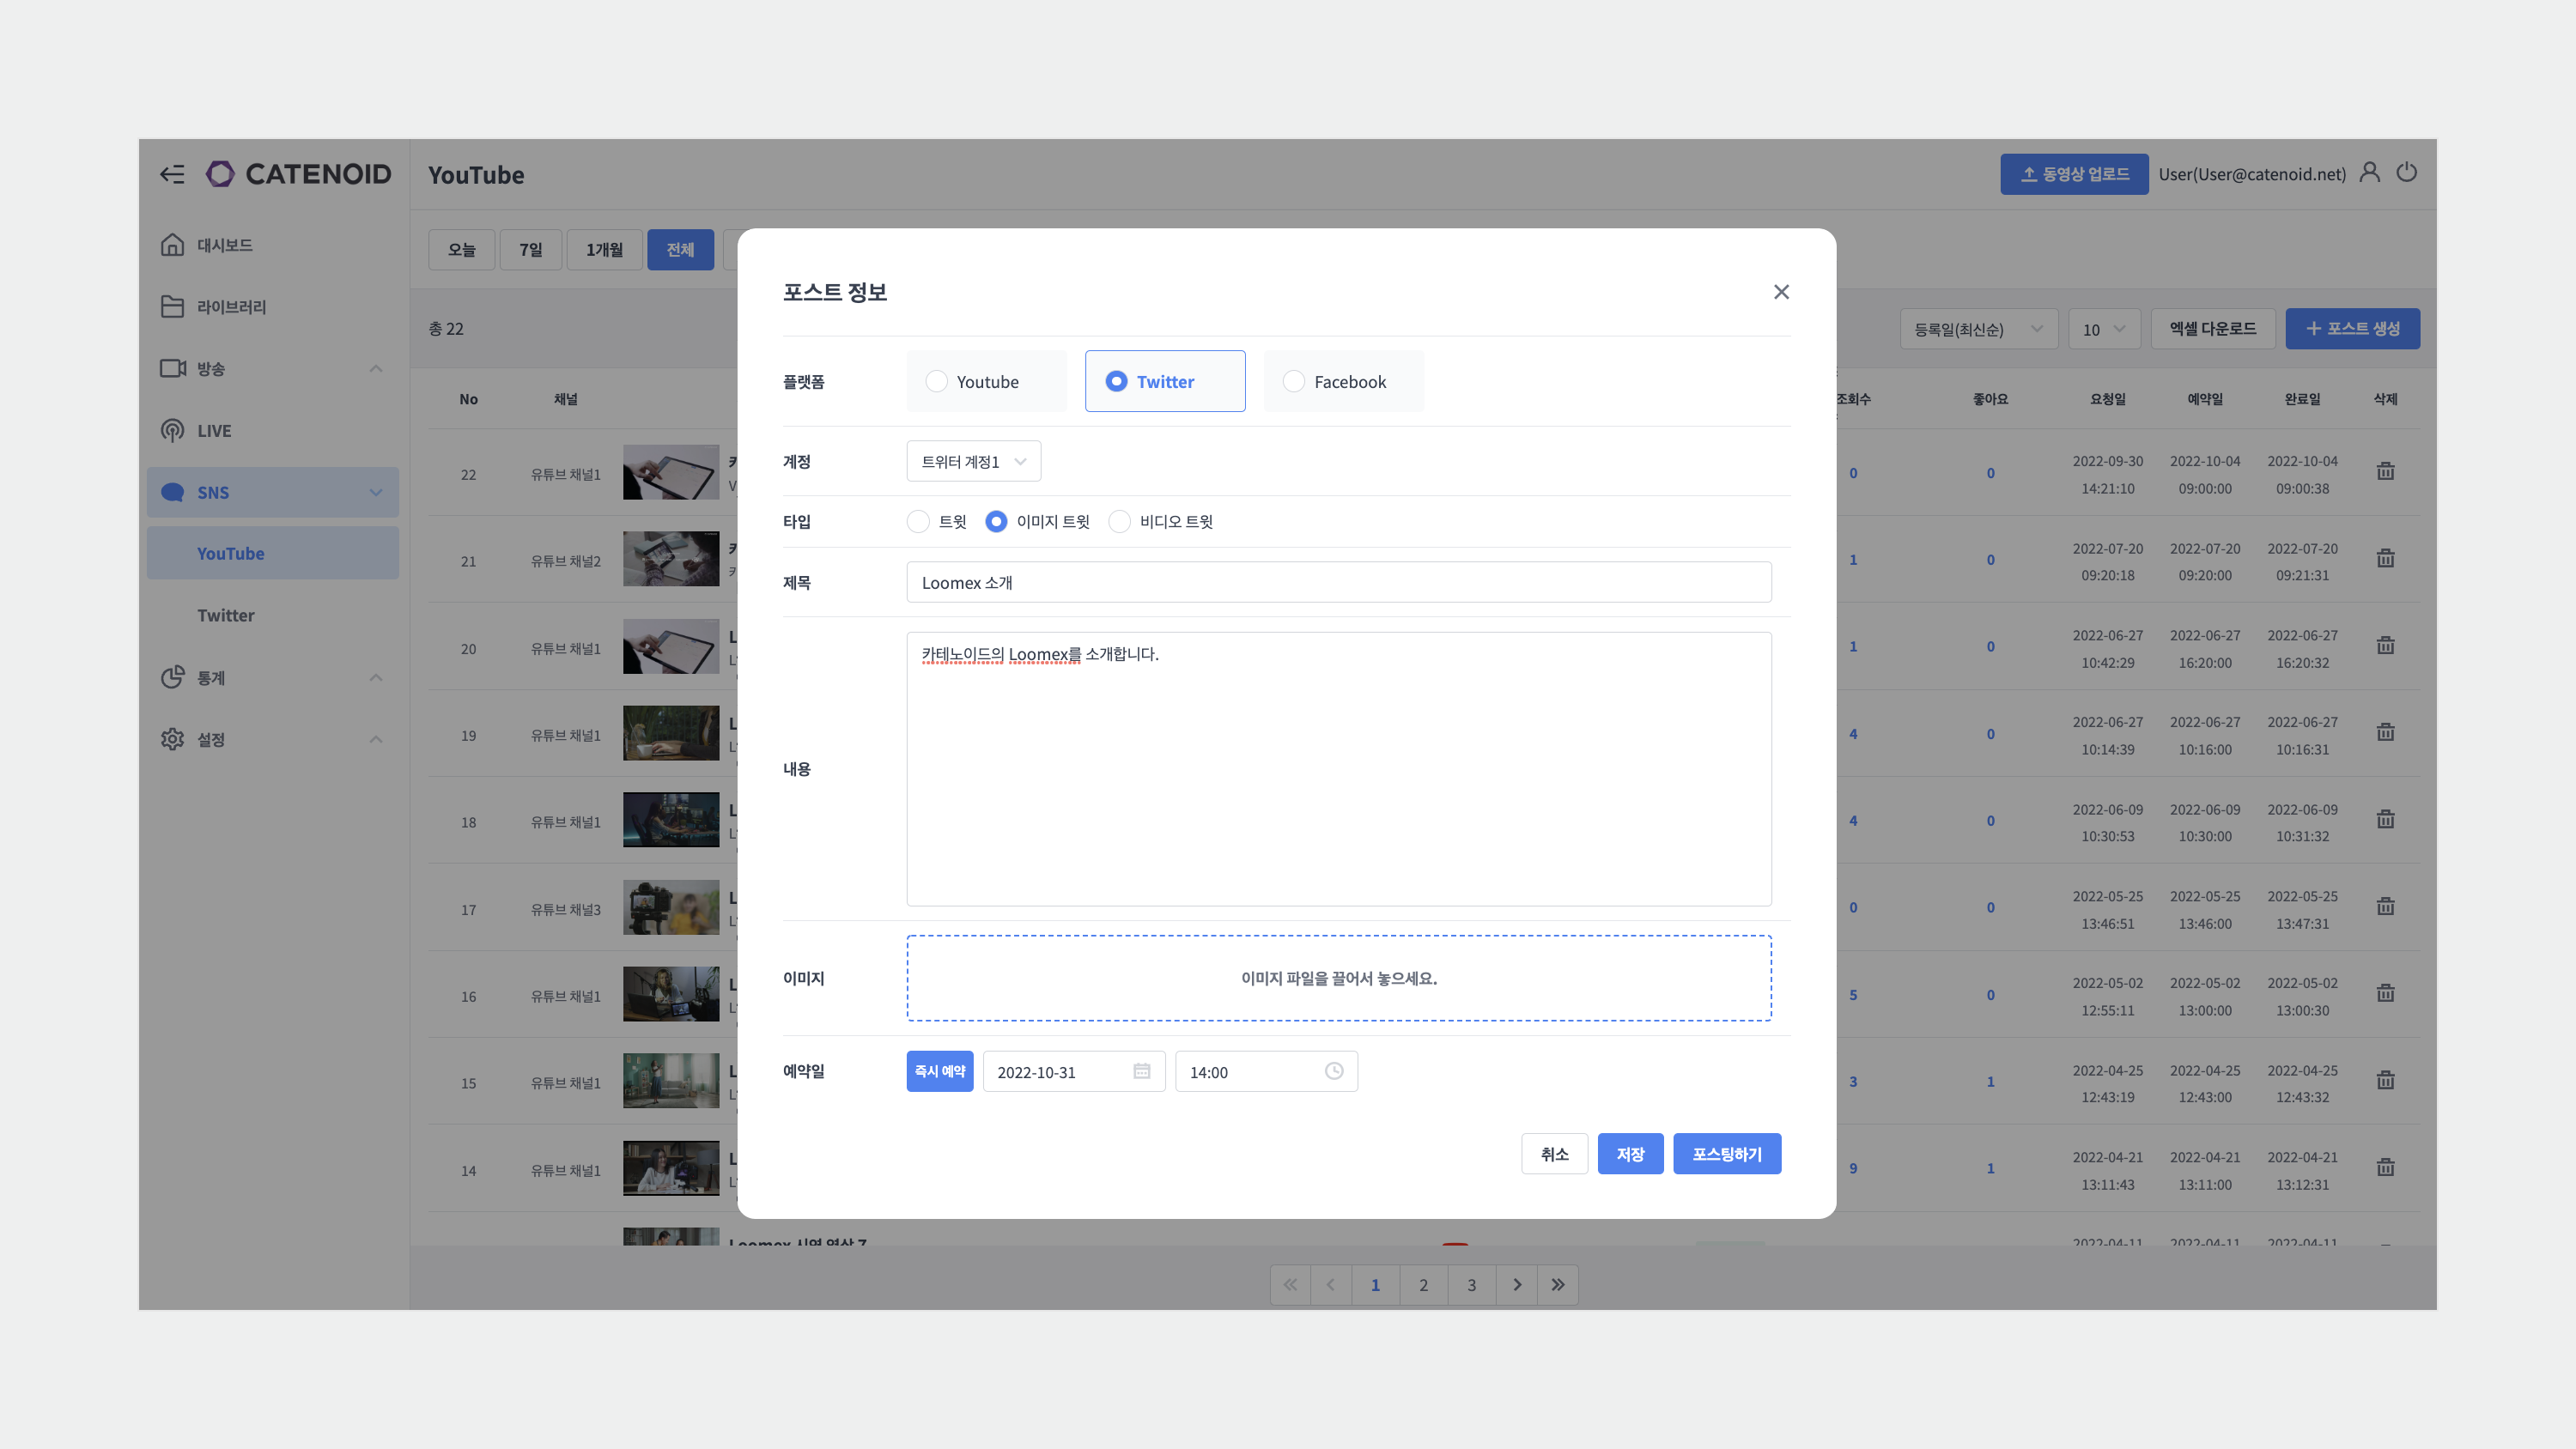Open Twitter submenu in the sidebar
Viewport: 2576px width, 1449px height.
tap(226, 615)
